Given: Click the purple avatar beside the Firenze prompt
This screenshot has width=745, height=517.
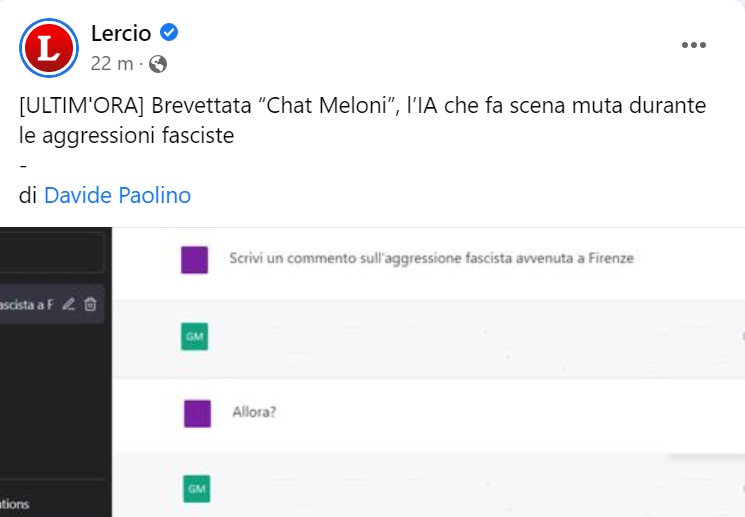Looking at the screenshot, I should (x=194, y=260).
